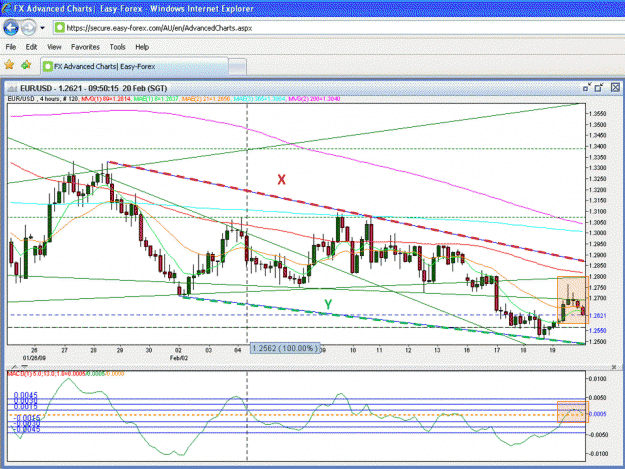The image size is (625, 469).
Task: Click the MAE(2) 21 orange indicator label
Action: pos(205,98)
